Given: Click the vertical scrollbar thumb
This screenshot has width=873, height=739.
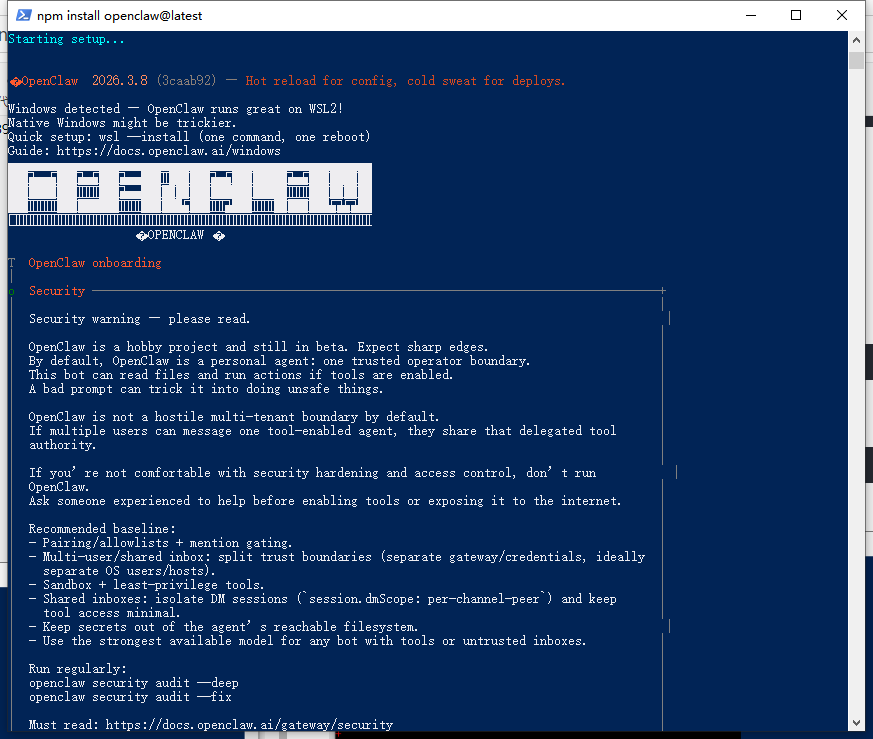Looking at the screenshot, I should pos(856,60).
